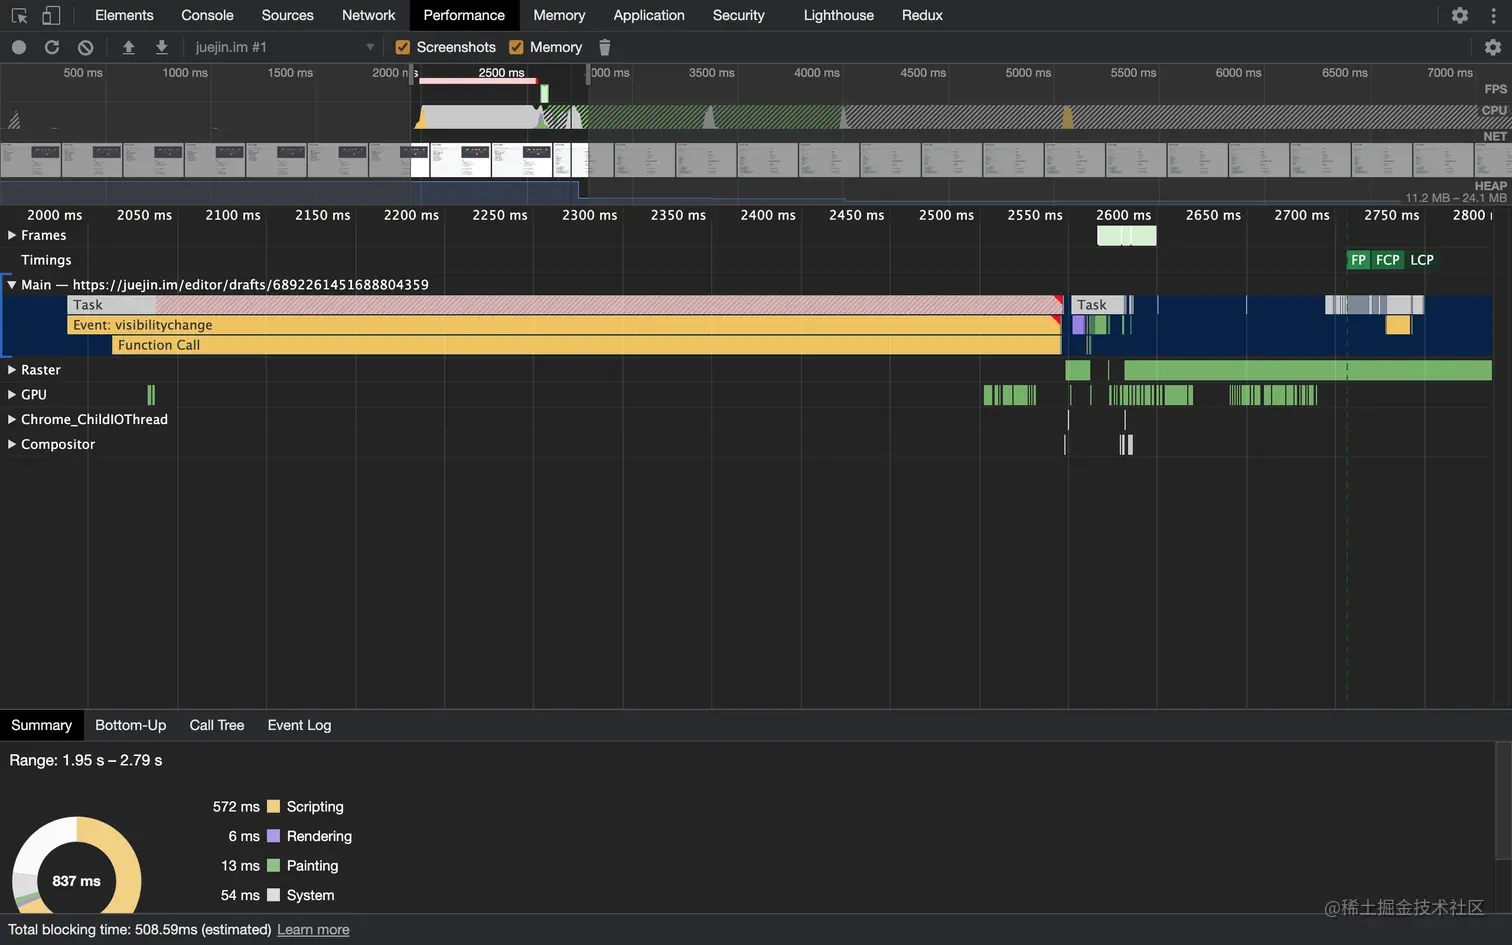Viewport: 1512px width, 945px height.
Task: Open the Call Tree tab
Action: (x=216, y=725)
